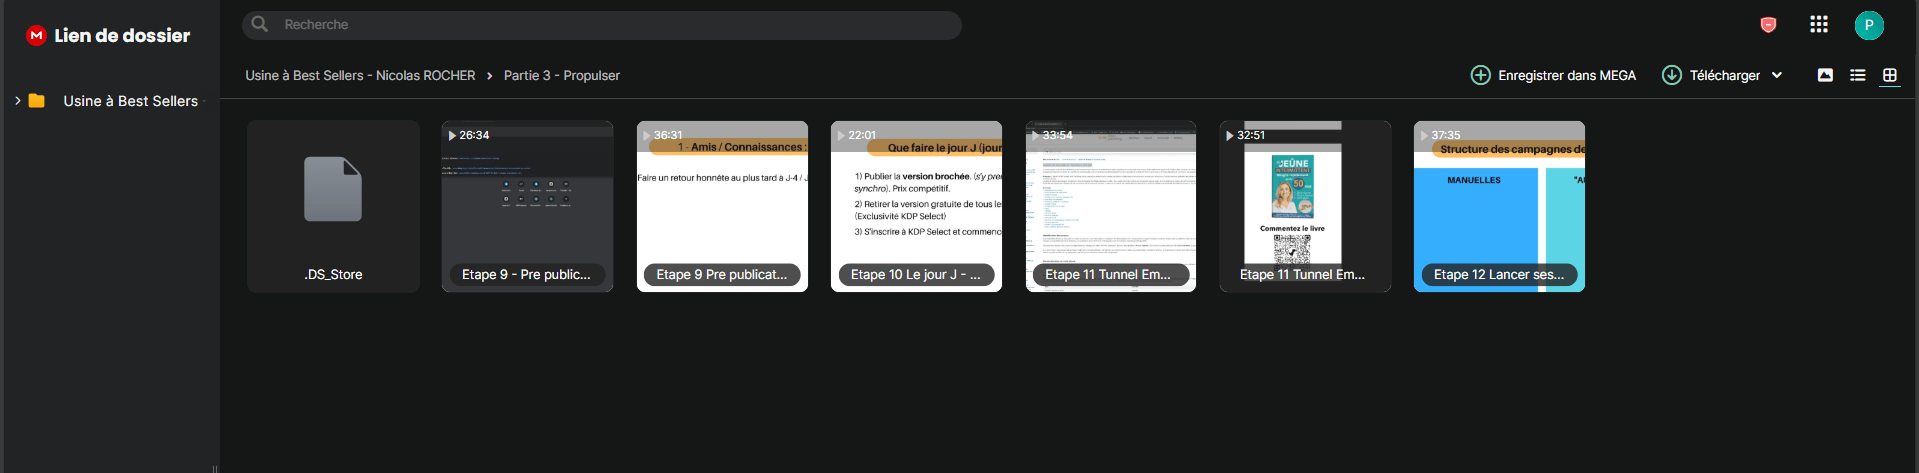Click the download arrow icon beside Télécharger

coord(1671,75)
